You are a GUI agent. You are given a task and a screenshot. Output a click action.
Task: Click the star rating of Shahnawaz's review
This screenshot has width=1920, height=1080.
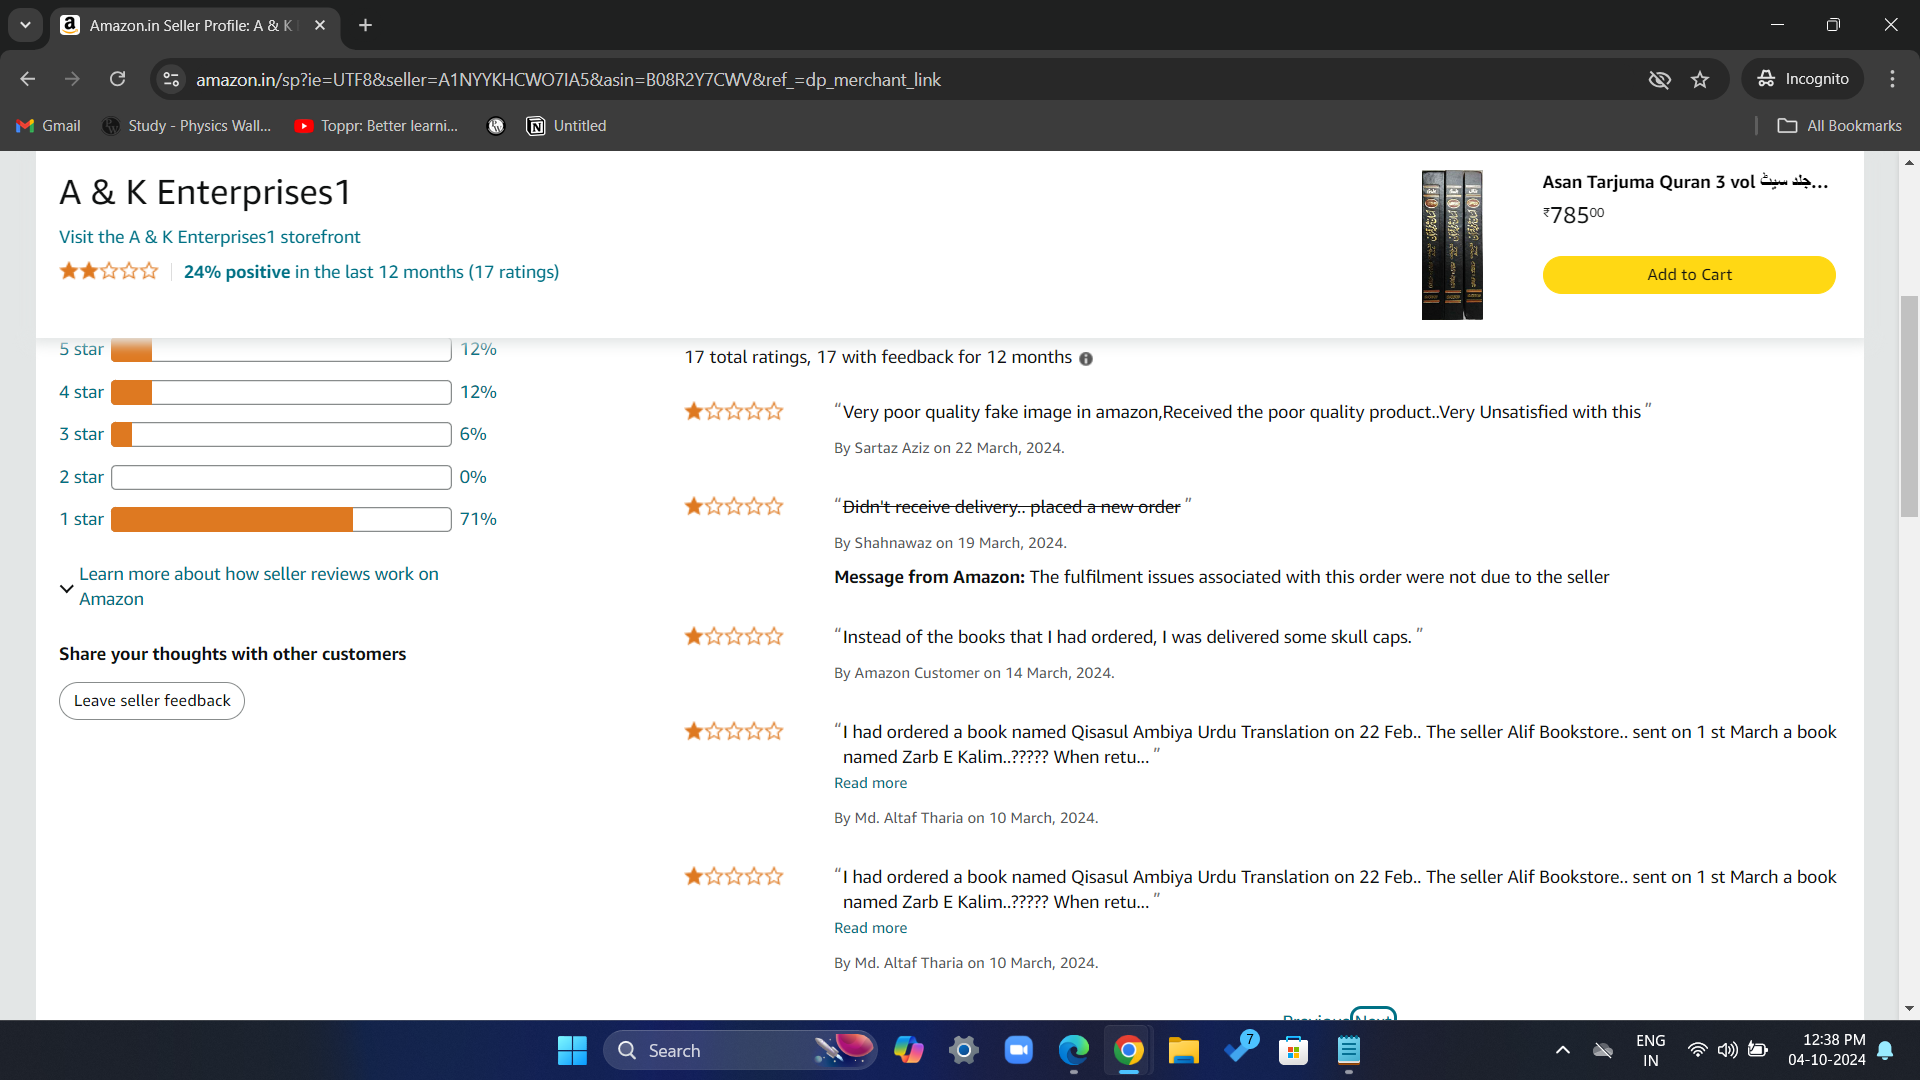(x=734, y=506)
